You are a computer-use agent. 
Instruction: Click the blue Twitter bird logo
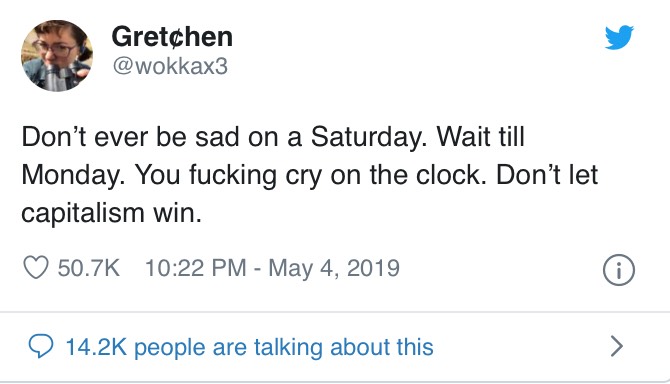click(x=619, y=37)
